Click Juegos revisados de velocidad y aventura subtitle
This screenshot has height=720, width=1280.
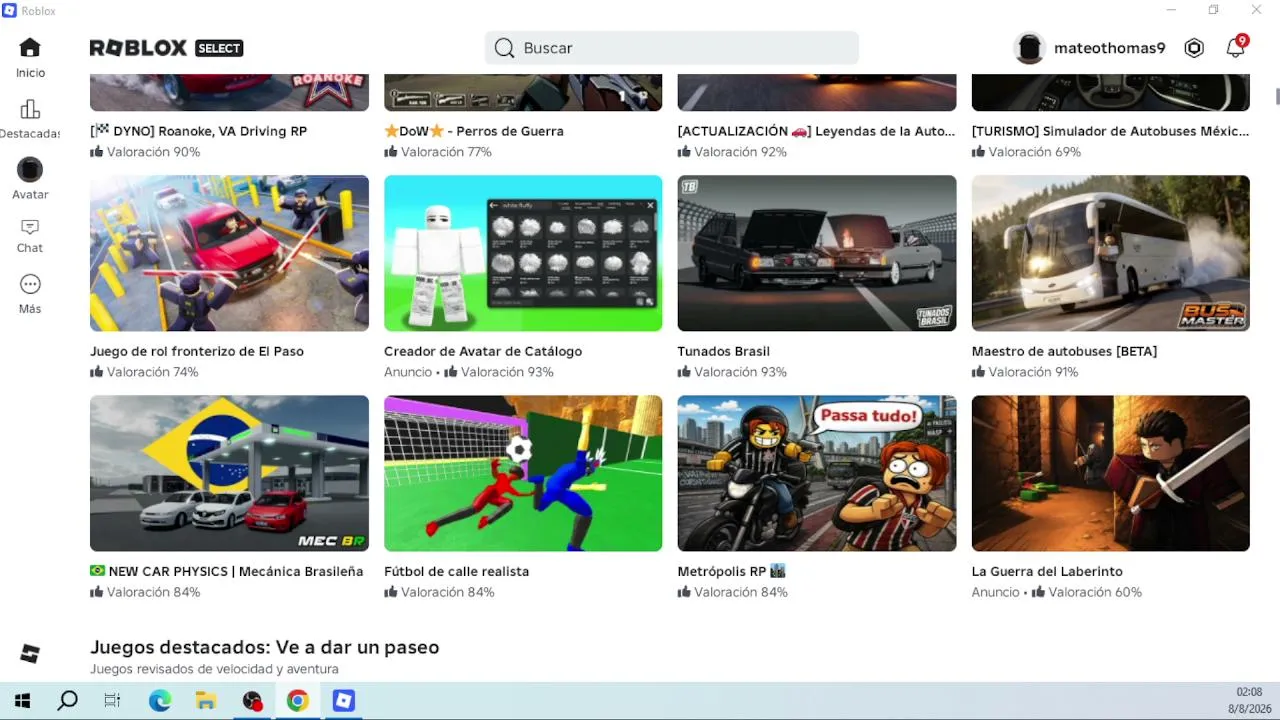(x=214, y=669)
